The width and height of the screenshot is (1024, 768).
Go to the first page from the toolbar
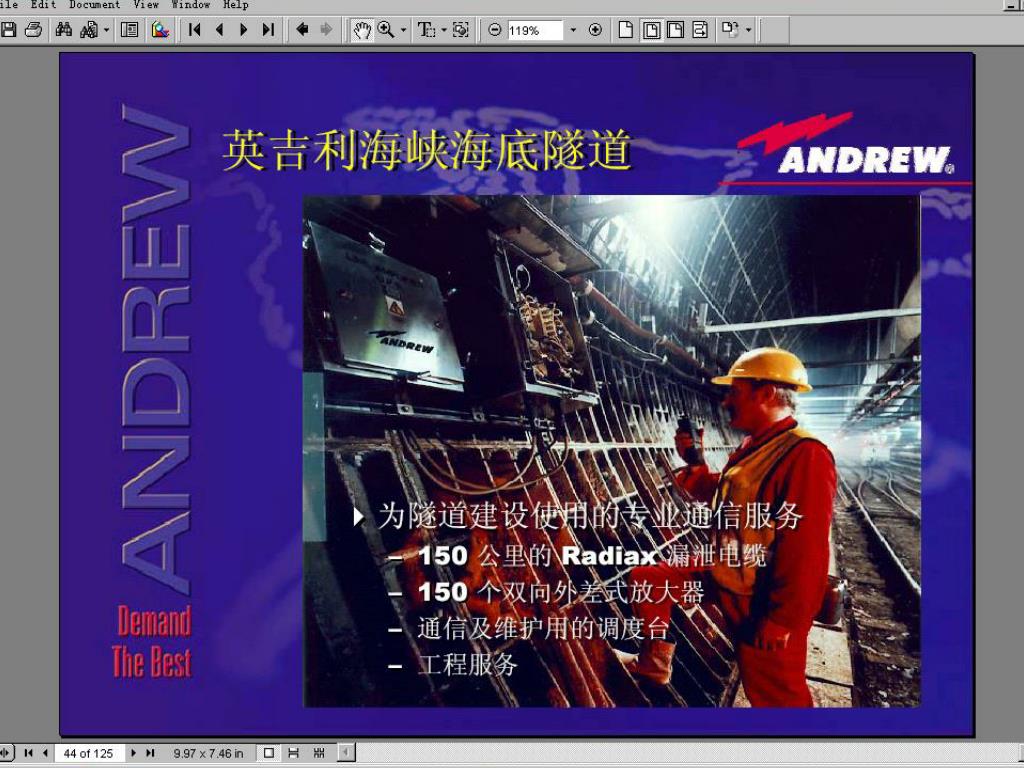pyautogui.click(x=194, y=30)
